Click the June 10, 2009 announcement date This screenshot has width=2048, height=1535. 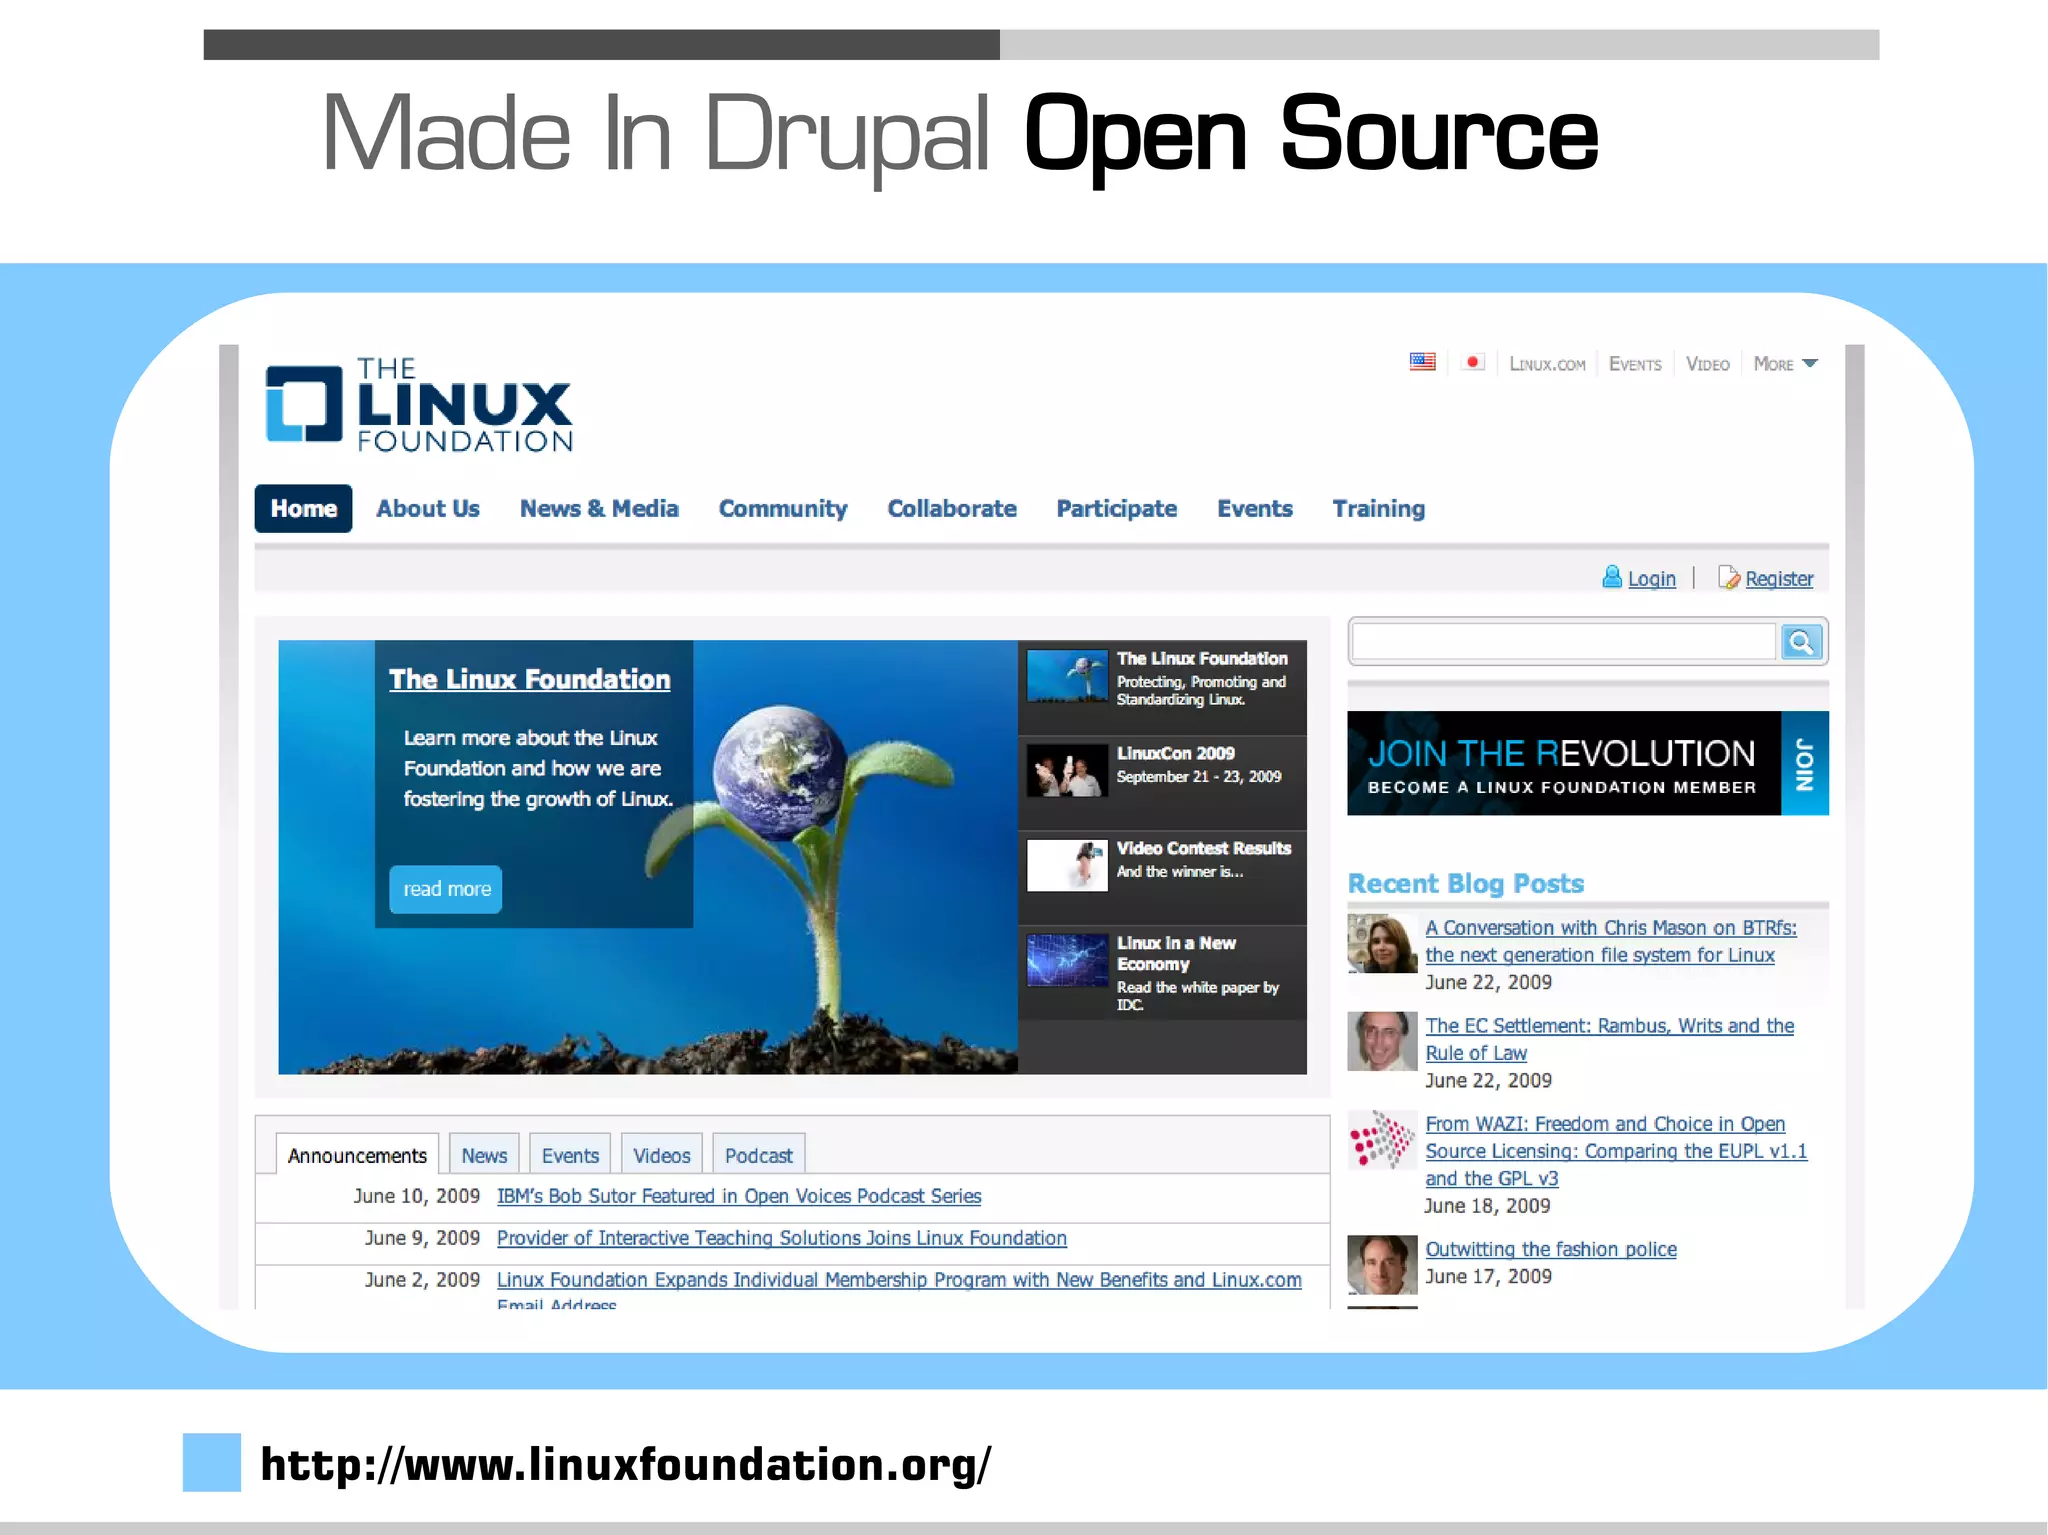[416, 1196]
